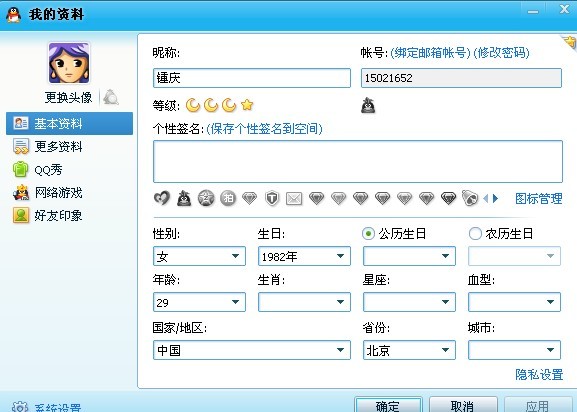The width and height of the screenshot is (577, 412).
Task: Open the 血型 blood type dropdown
Action: coord(514,302)
